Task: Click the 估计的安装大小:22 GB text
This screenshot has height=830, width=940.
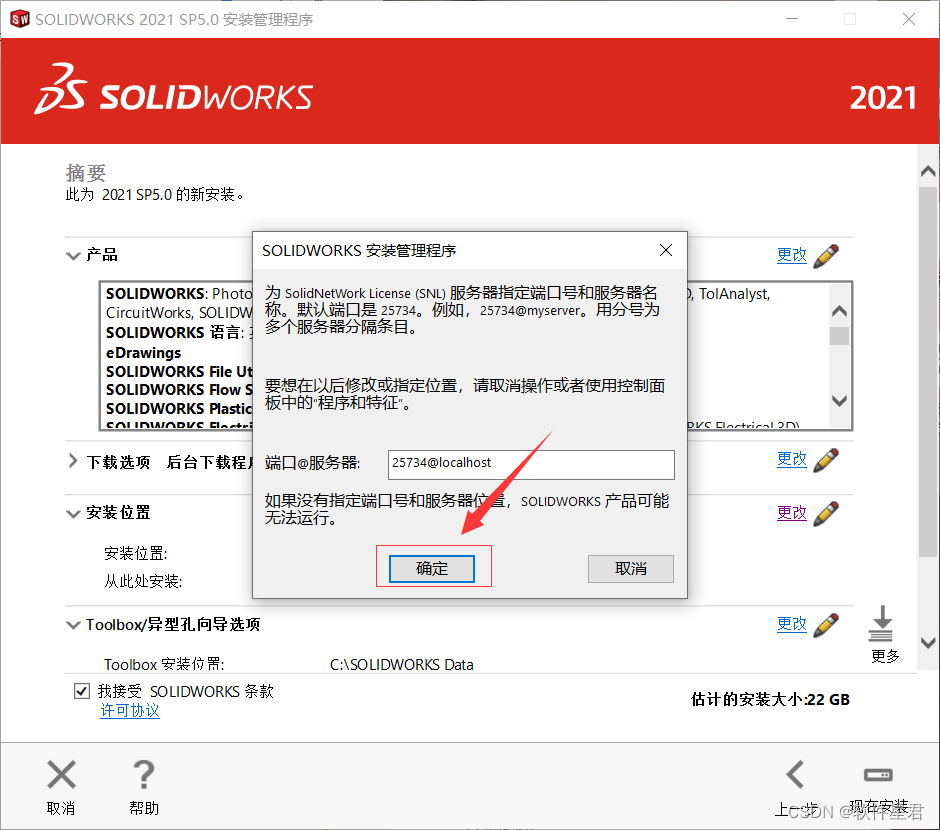Action: coord(770,699)
